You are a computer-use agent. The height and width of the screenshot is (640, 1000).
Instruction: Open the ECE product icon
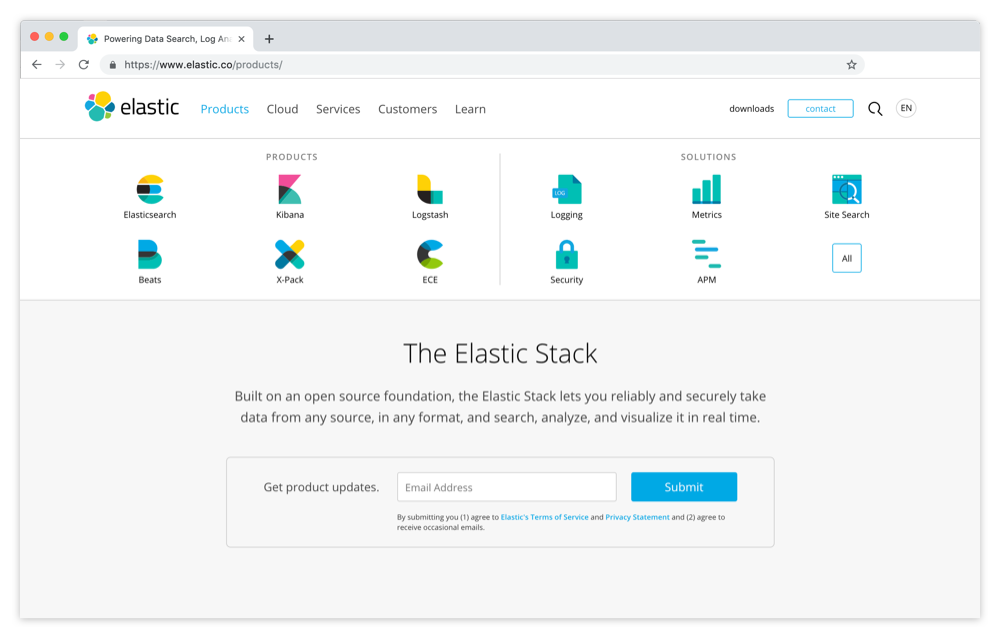pyautogui.click(x=430, y=254)
